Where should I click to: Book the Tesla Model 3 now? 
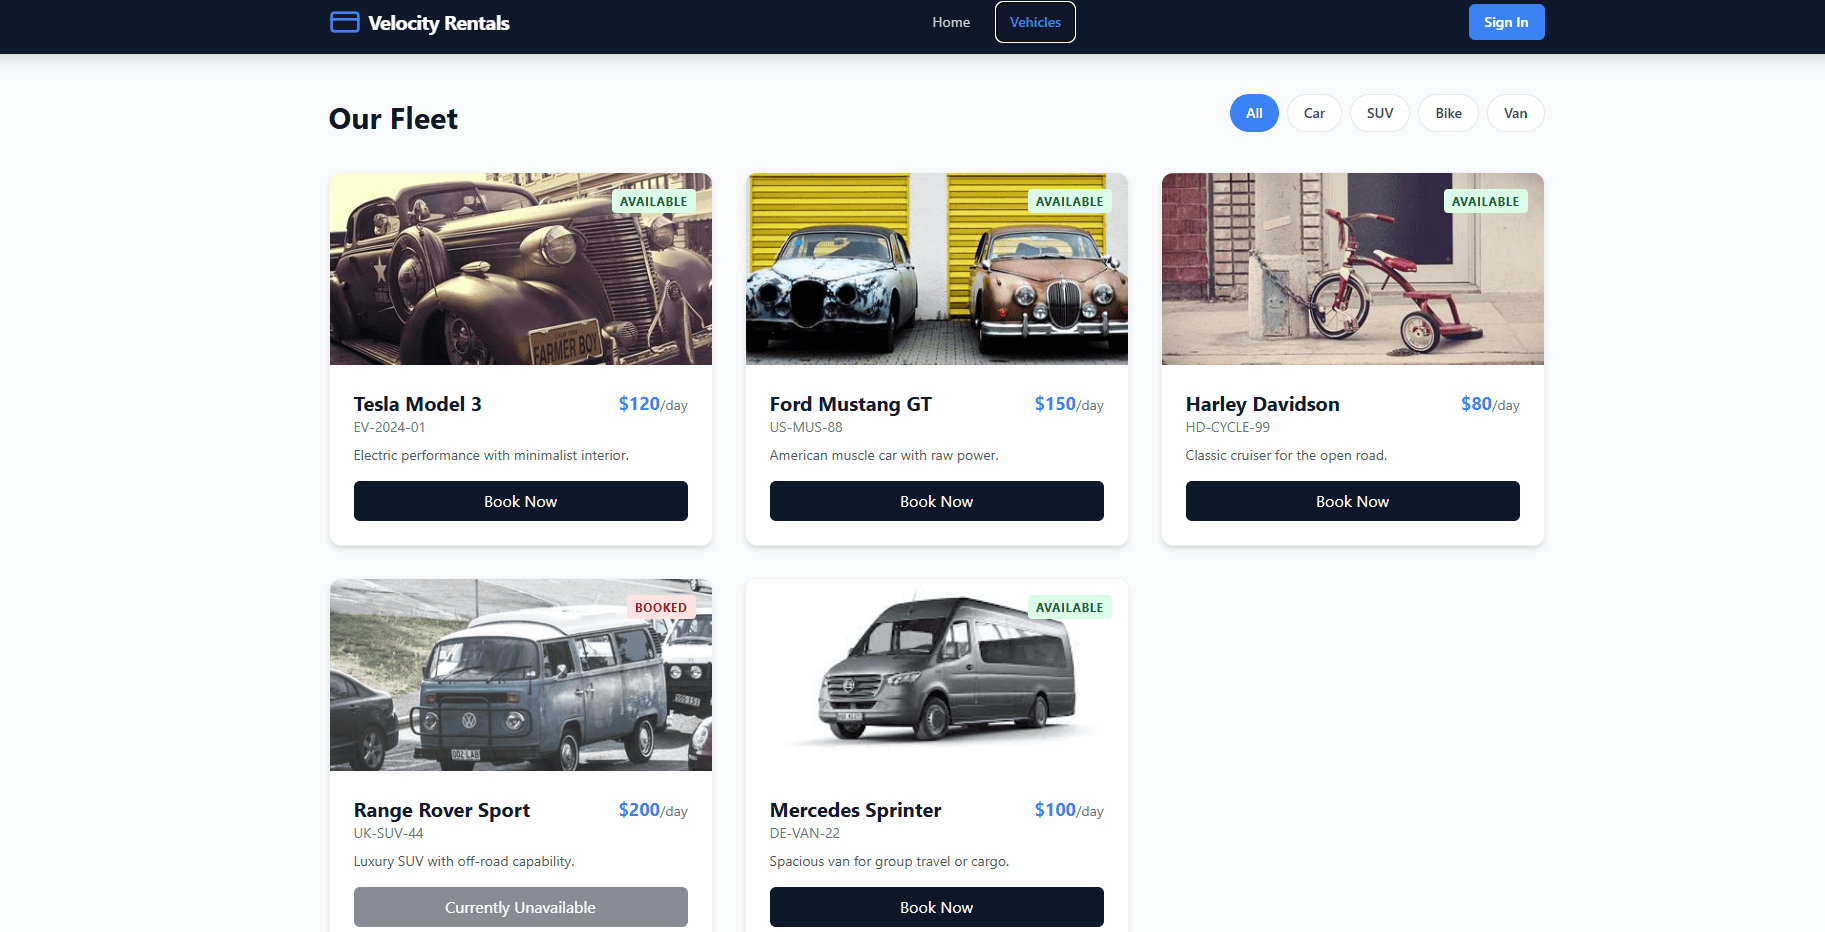(x=521, y=501)
